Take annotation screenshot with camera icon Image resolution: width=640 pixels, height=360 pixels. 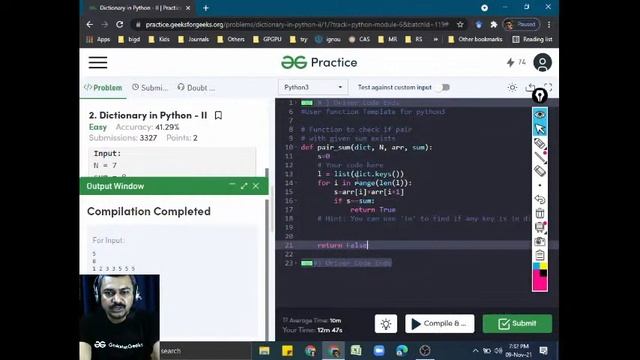[540, 241]
